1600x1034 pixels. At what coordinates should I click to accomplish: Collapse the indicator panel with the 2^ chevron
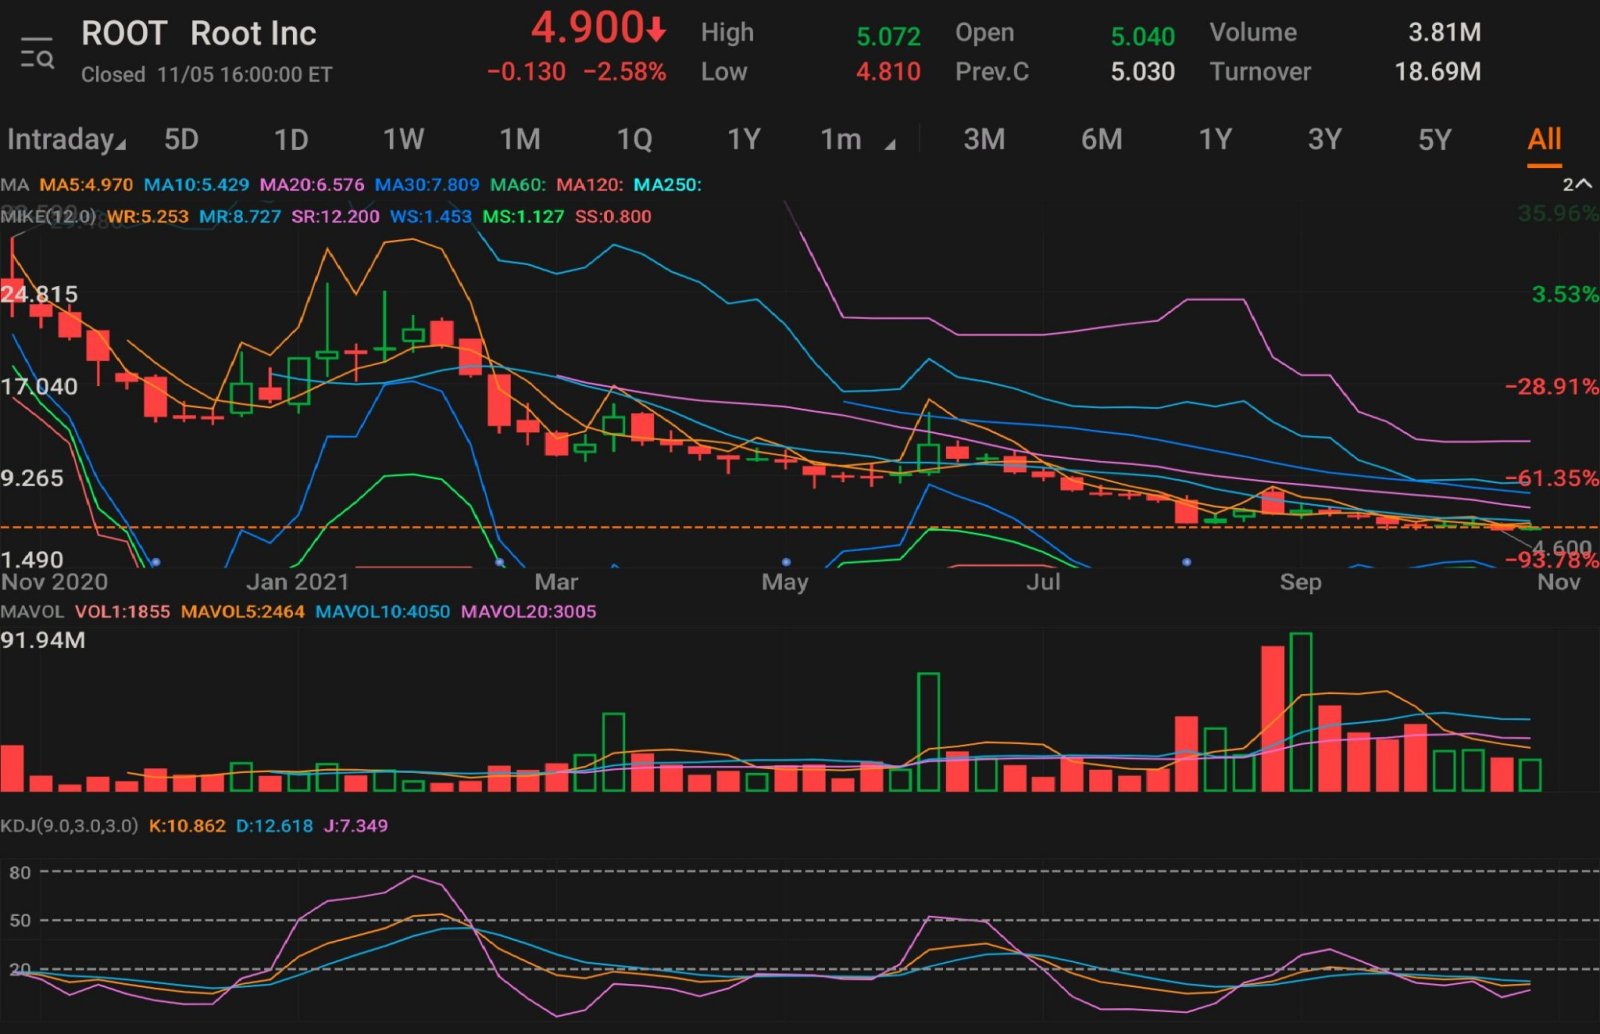click(x=1576, y=184)
